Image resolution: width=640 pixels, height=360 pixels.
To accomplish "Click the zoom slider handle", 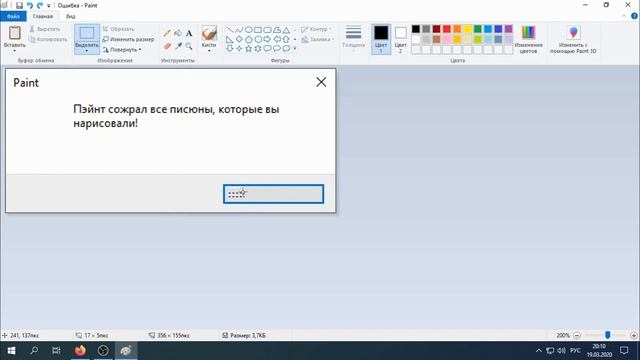I will tap(607, 335).
